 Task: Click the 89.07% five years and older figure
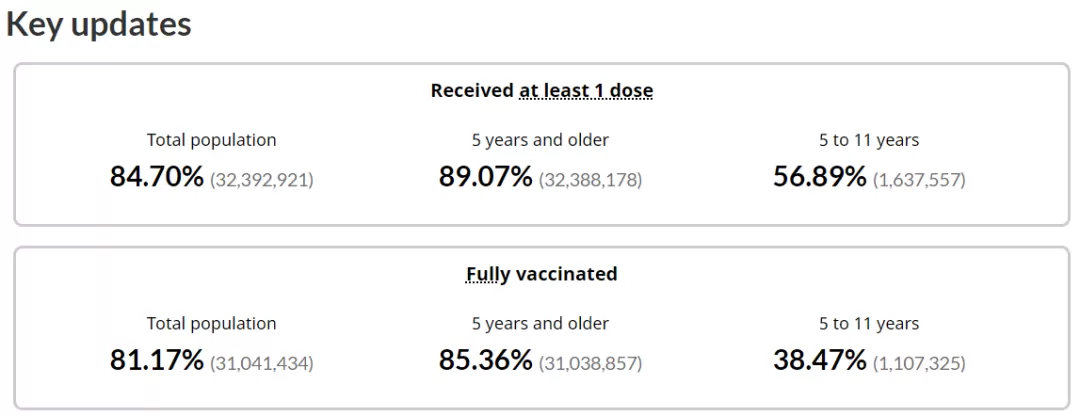pyautogui.click(x=486, y=177)
